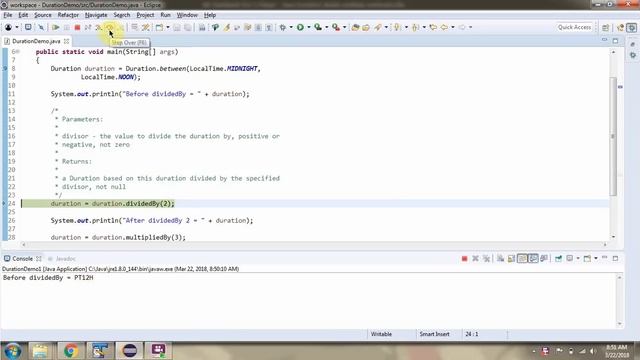Switch to the Javadoc tab
This screenshot has width=640, height=360.
click(x=62, y=259)
